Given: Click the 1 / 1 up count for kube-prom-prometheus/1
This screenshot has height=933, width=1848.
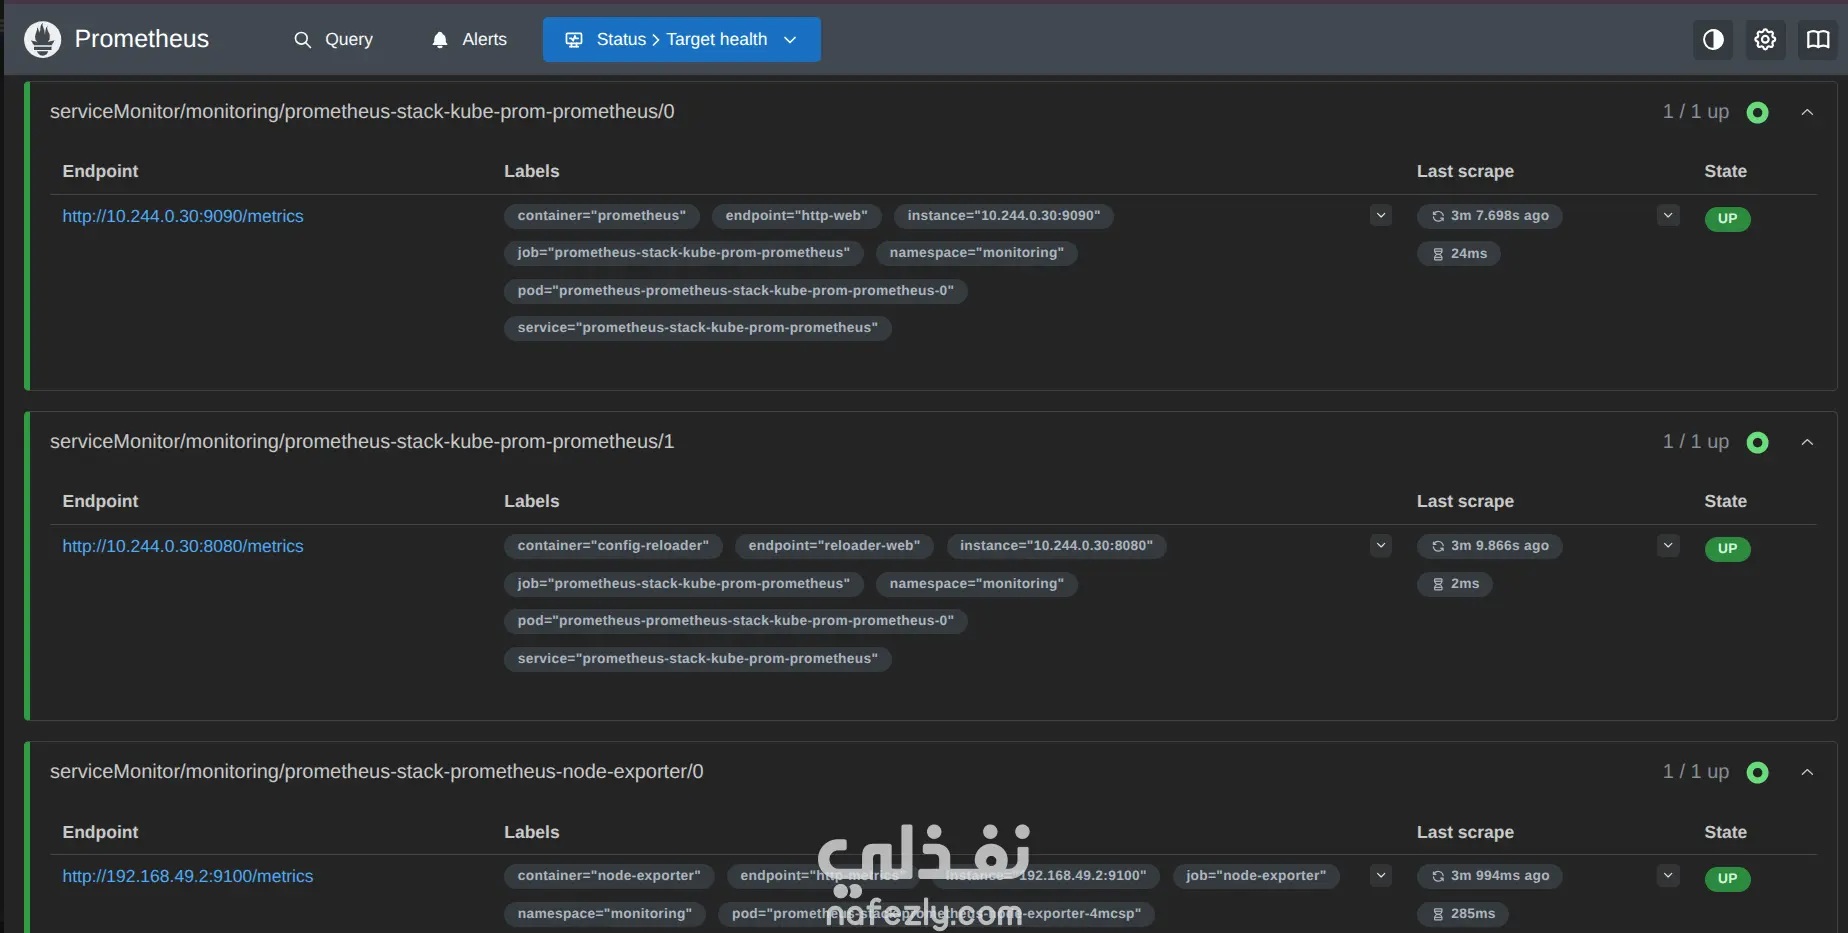Looking at the screenshot, I should [x=1696, y=442].
